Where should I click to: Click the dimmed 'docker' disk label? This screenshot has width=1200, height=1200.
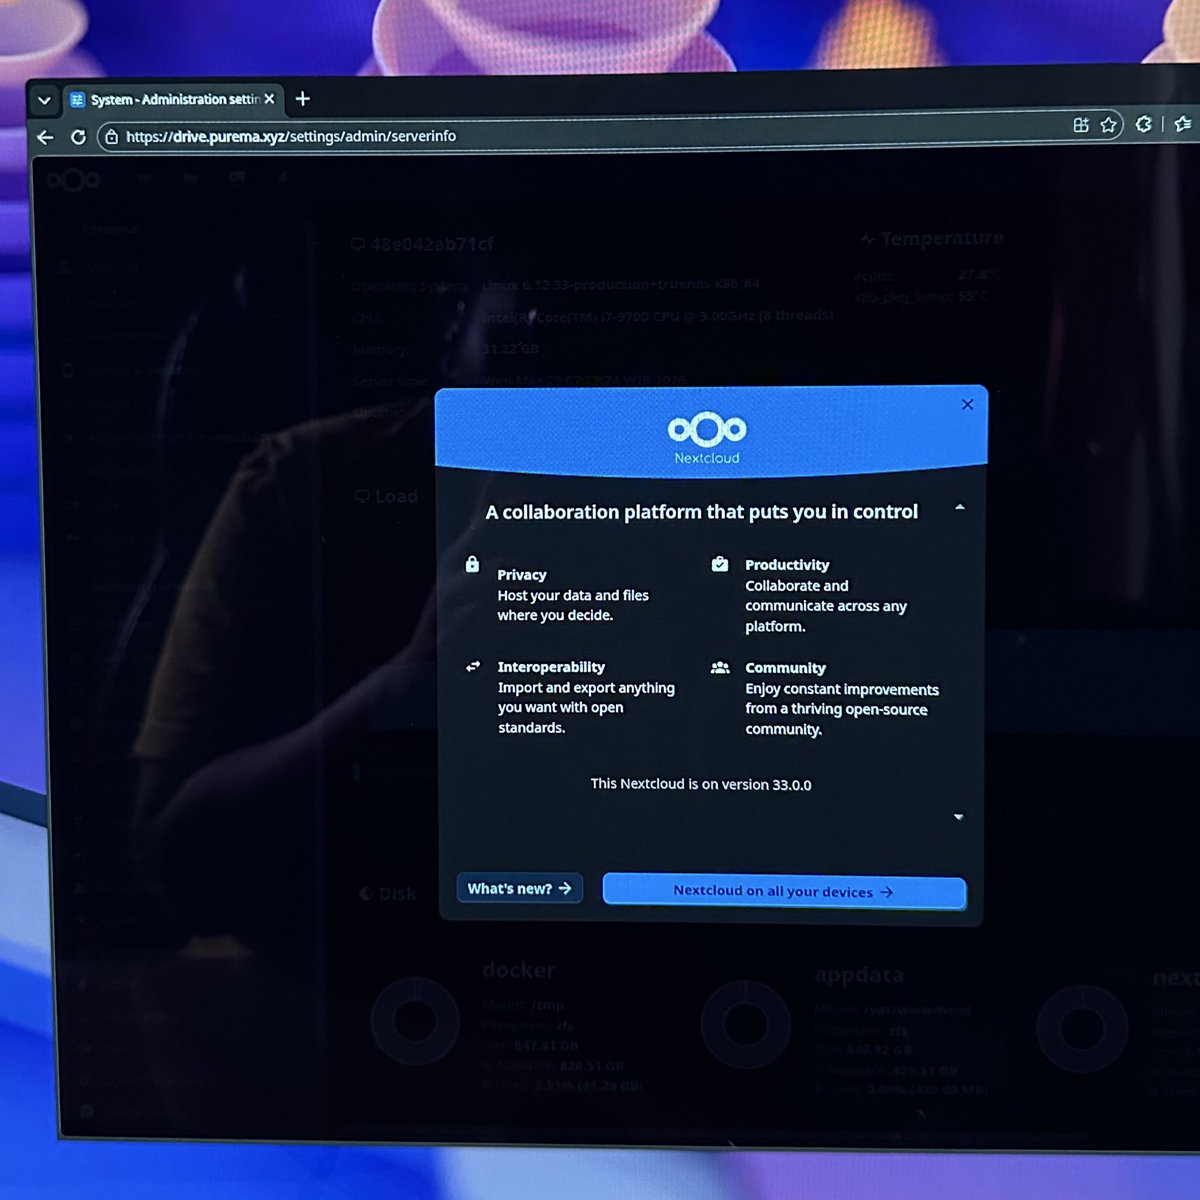coord(518,970)
